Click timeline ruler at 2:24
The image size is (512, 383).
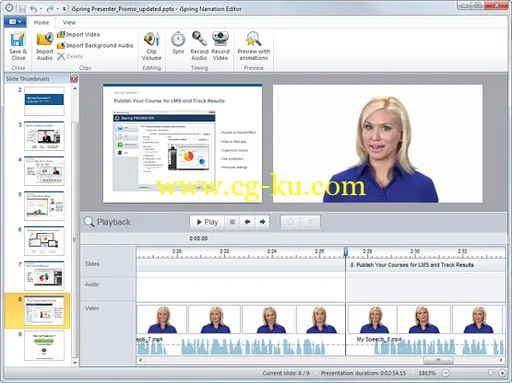(272, 251)
